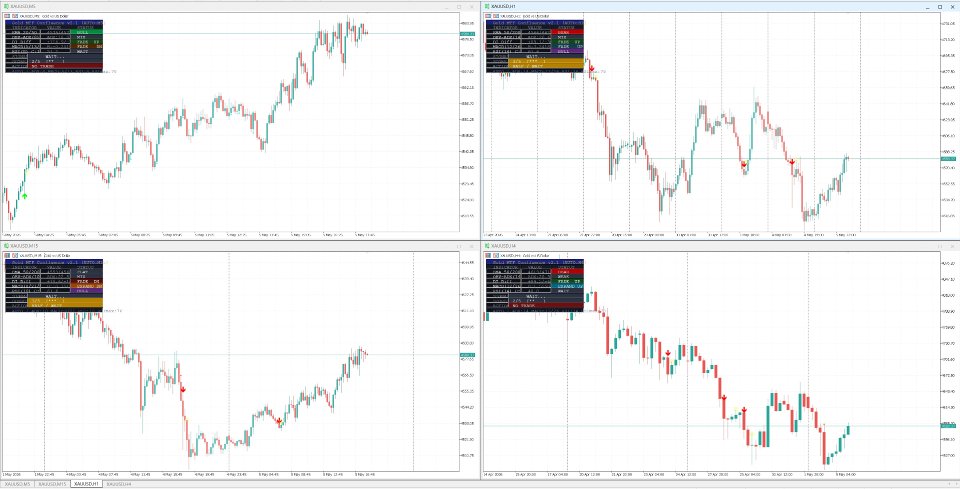
Task: Click the current price label on H4 price axis
Action: coord(948,425)
